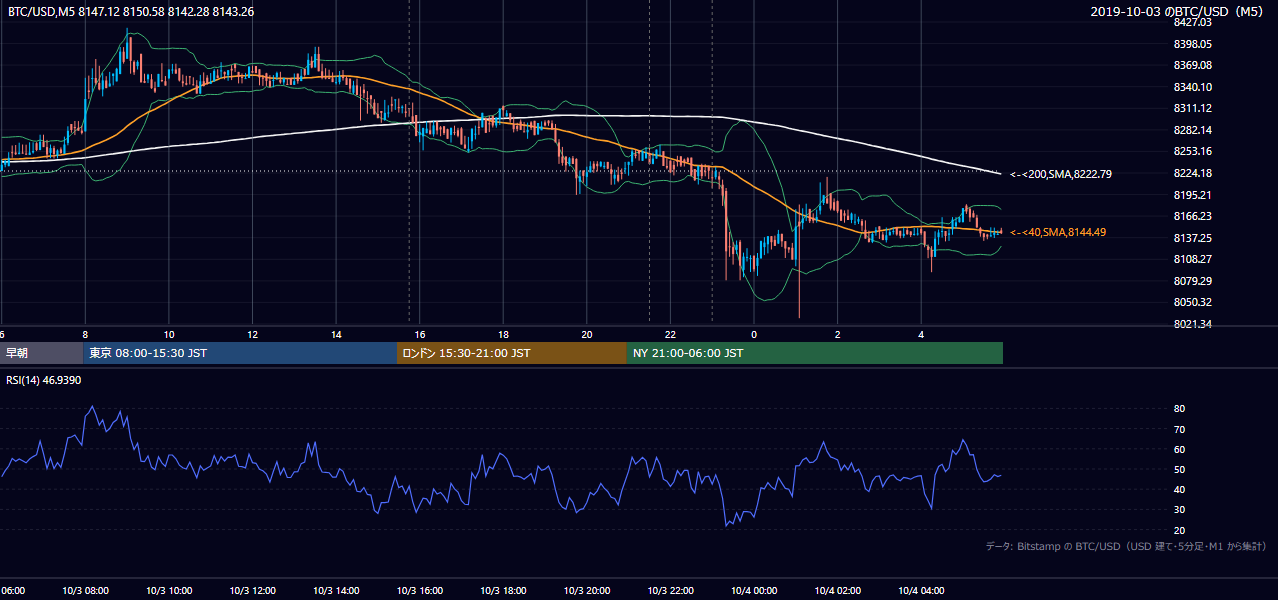Click the 10/3 12:00 date label
Image resolution: width=1278 pixels, height=600 pixels.
[x=253, y=590]
